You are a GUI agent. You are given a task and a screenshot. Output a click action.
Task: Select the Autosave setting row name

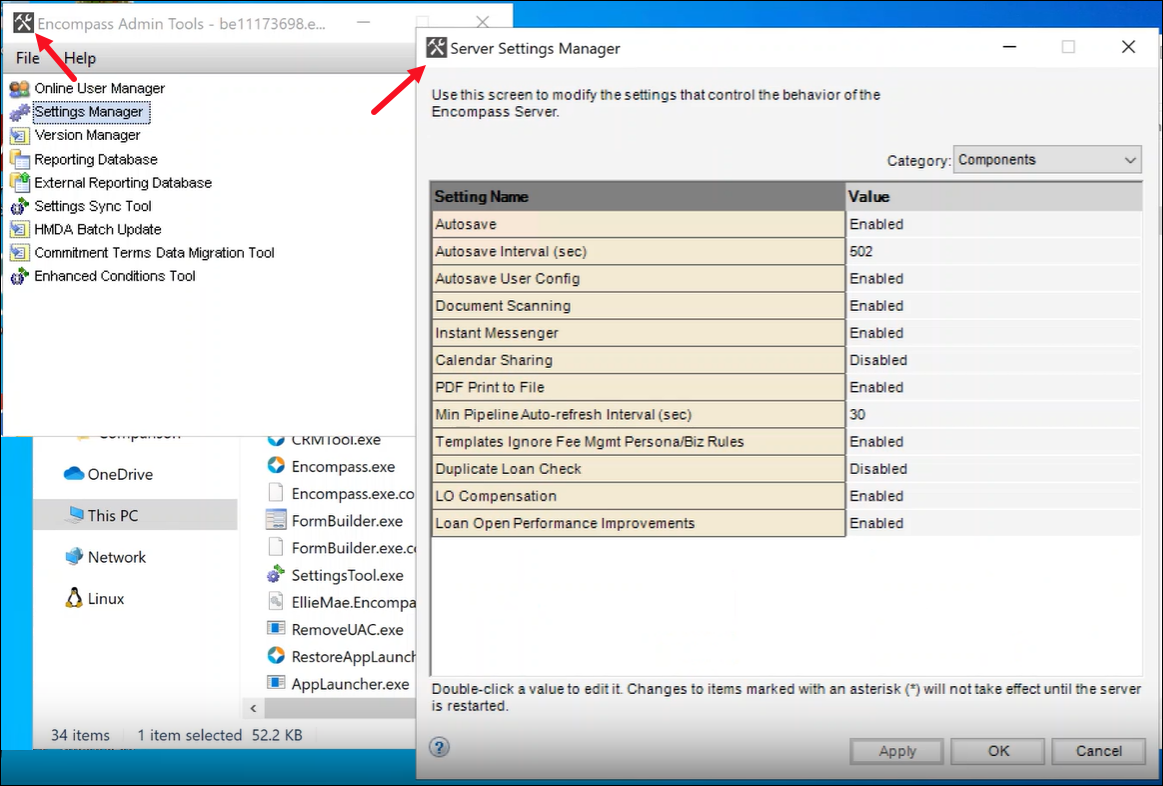638,224
